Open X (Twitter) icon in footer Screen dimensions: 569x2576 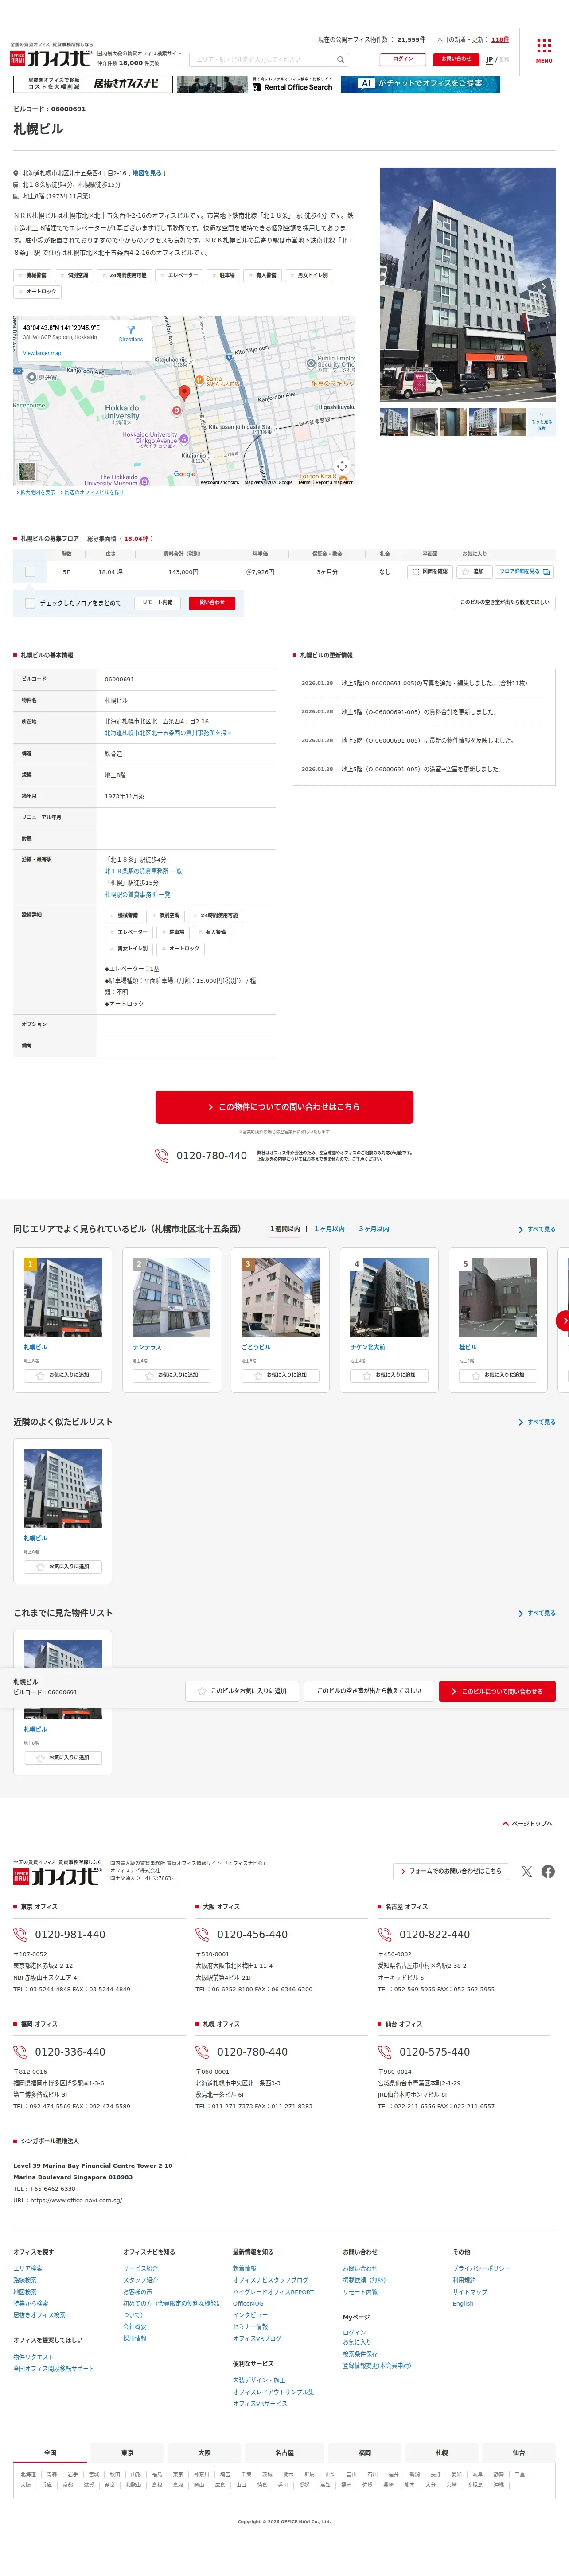(x=526, y=1871)
